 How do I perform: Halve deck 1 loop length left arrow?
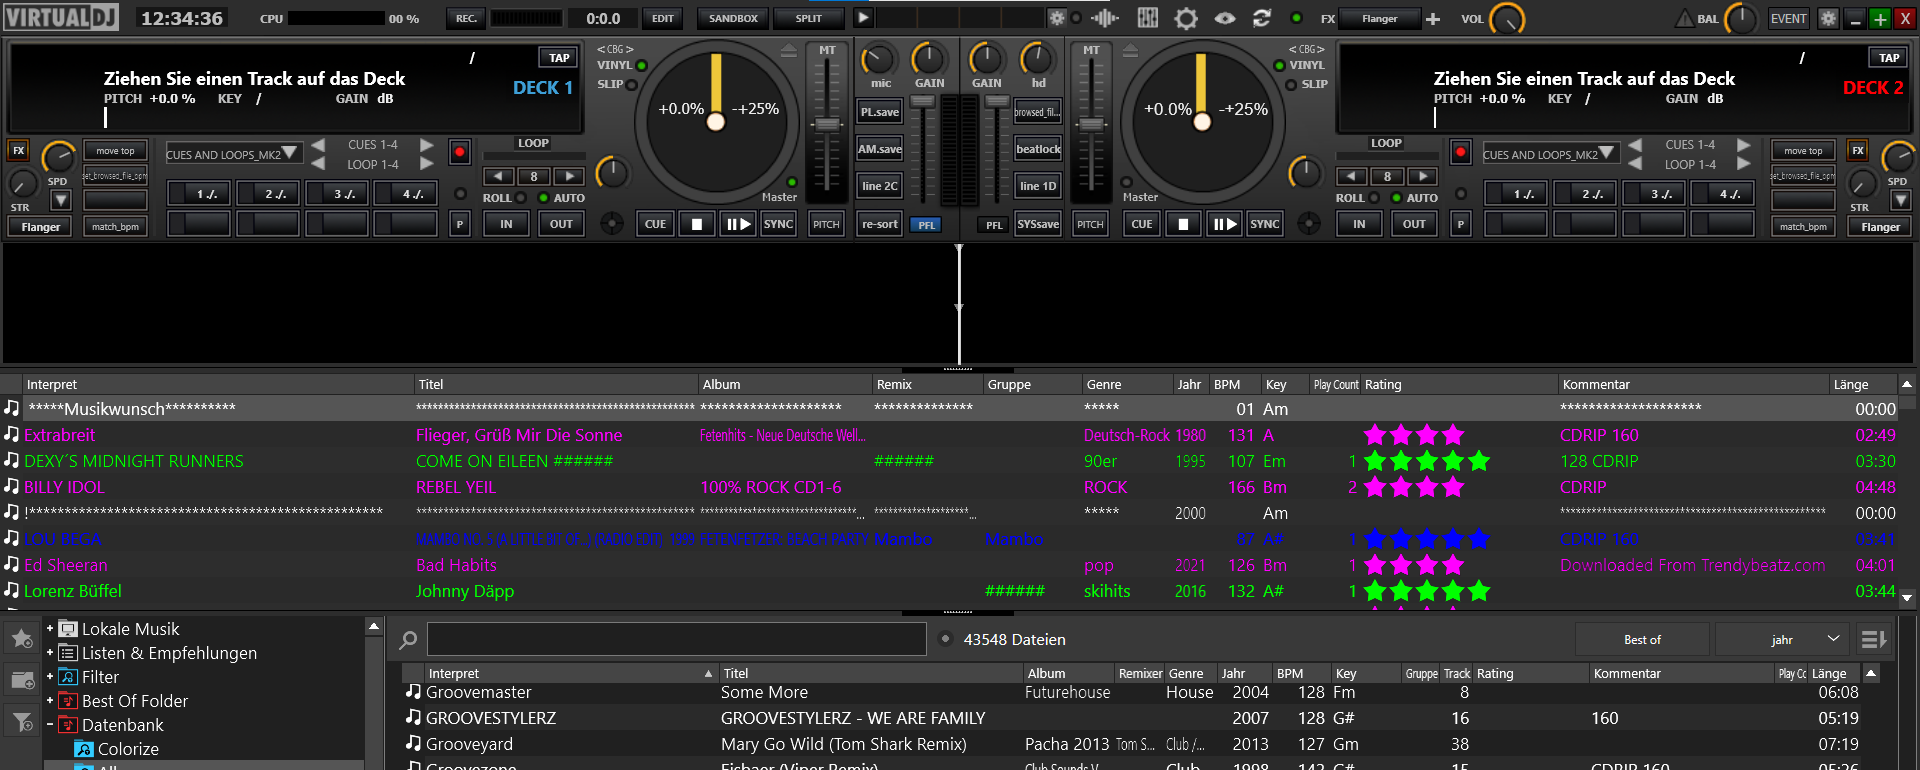click(498, 176)
